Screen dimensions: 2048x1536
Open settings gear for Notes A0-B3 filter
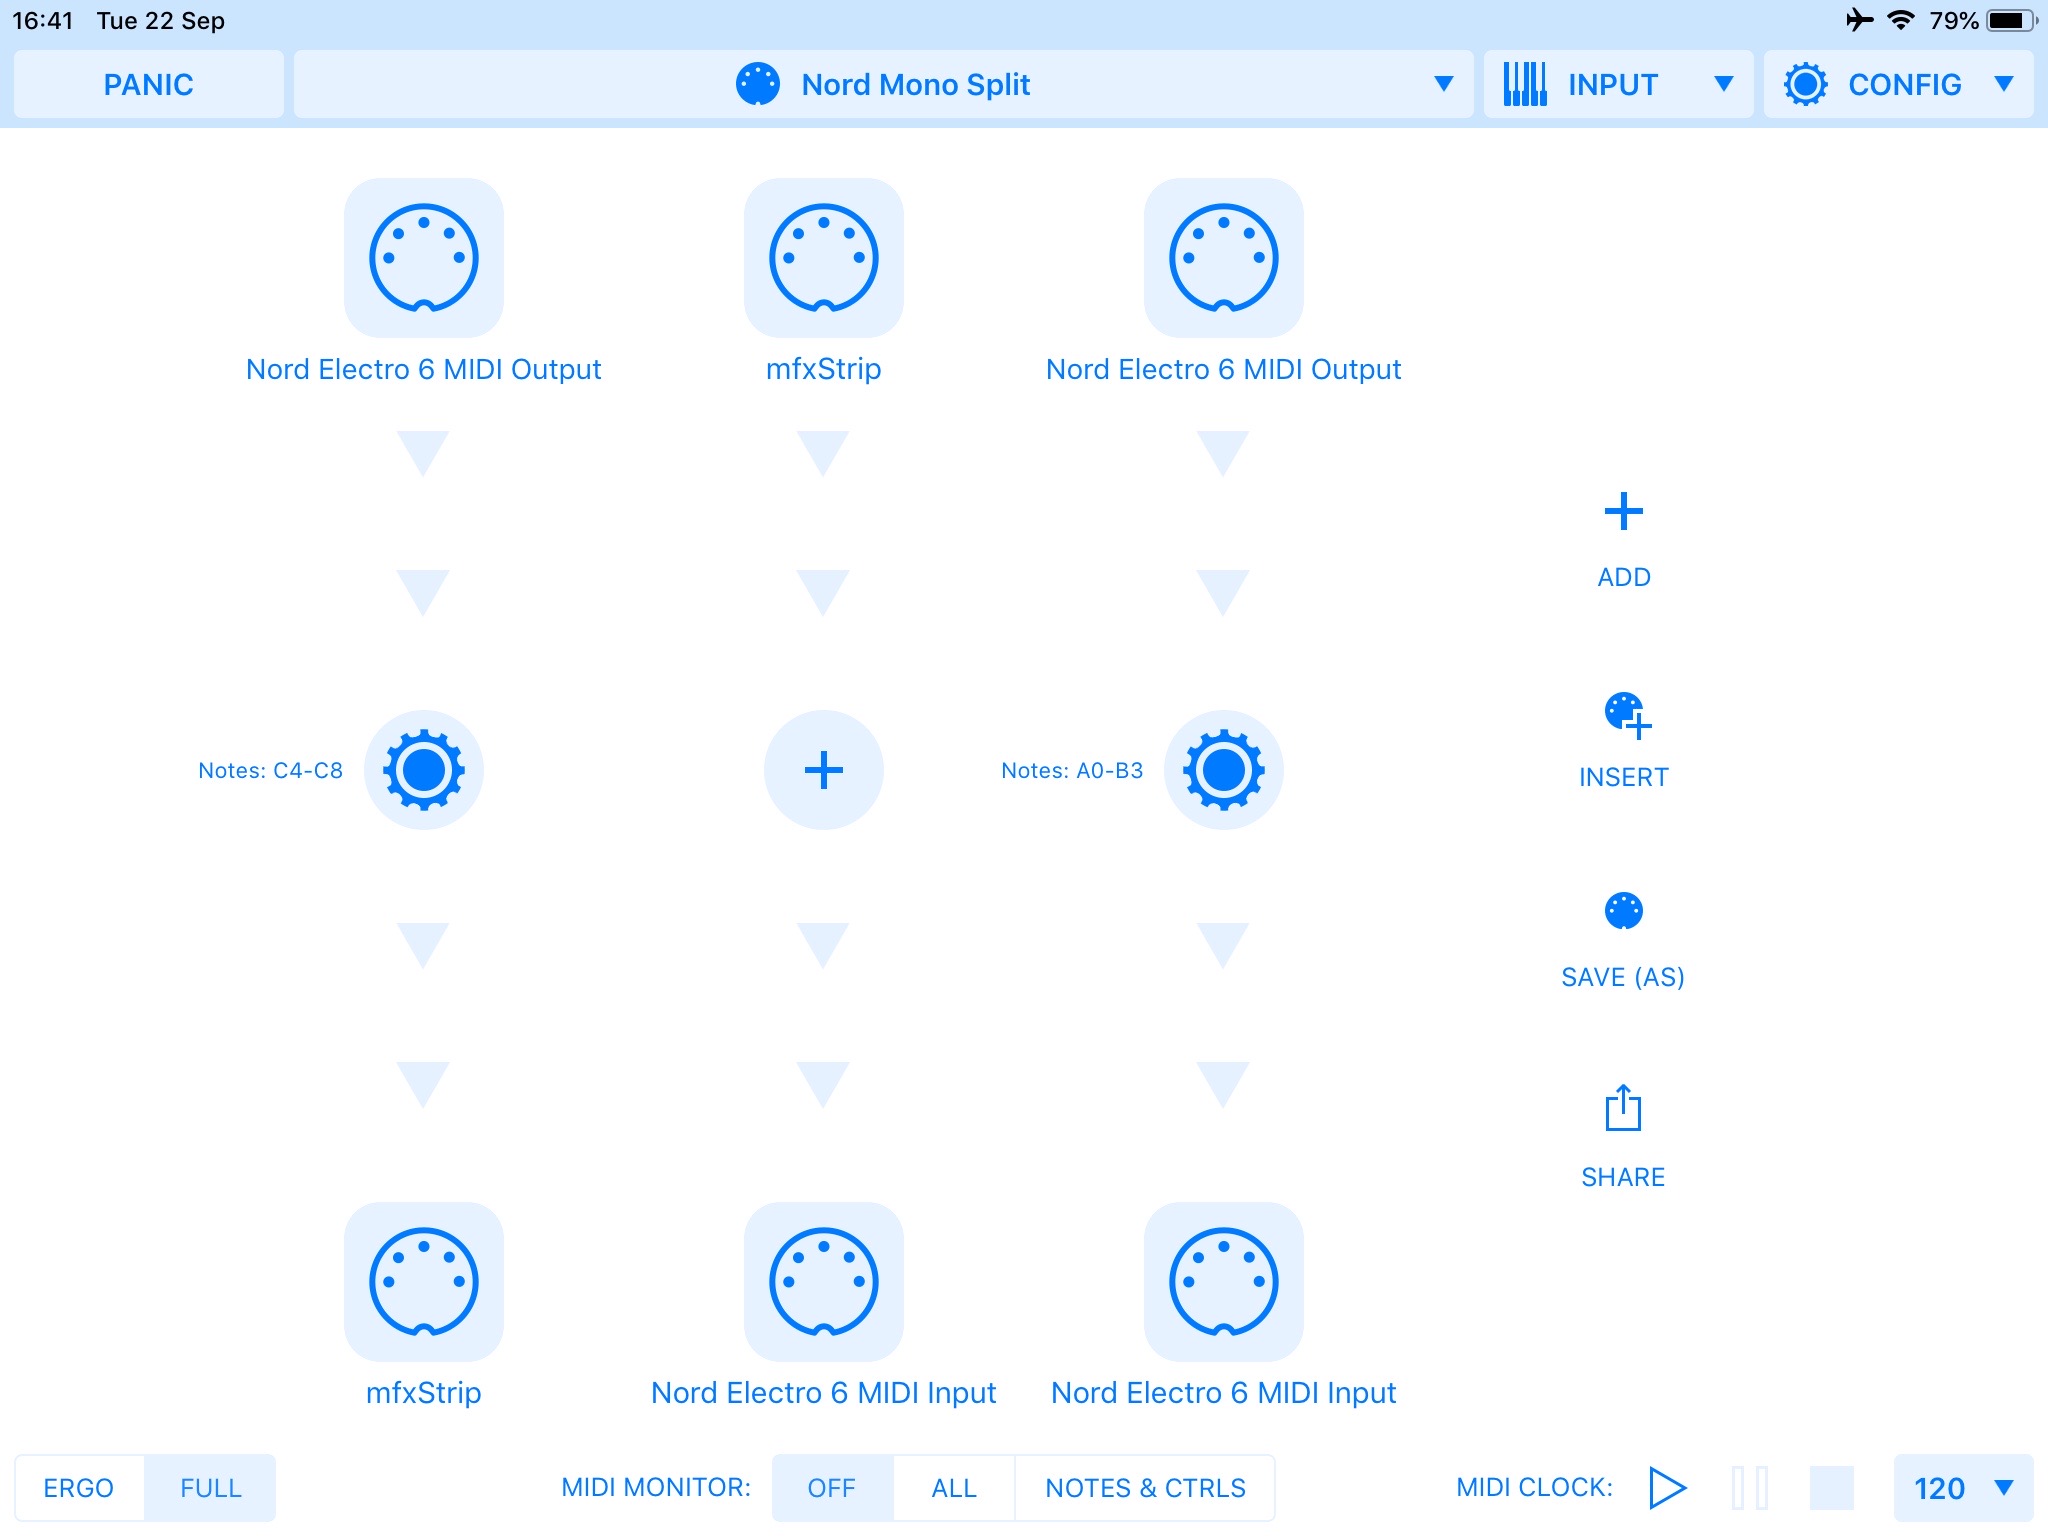click(1223, 770)
